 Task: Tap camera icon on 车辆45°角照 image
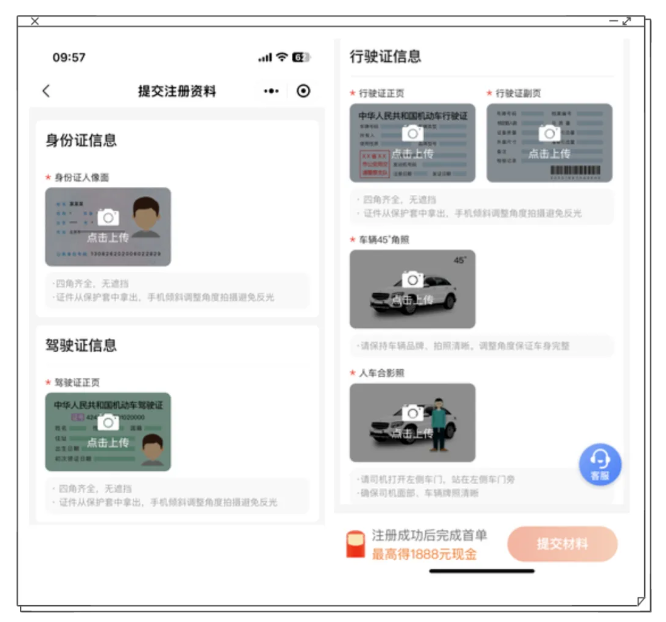click(412, 279)
